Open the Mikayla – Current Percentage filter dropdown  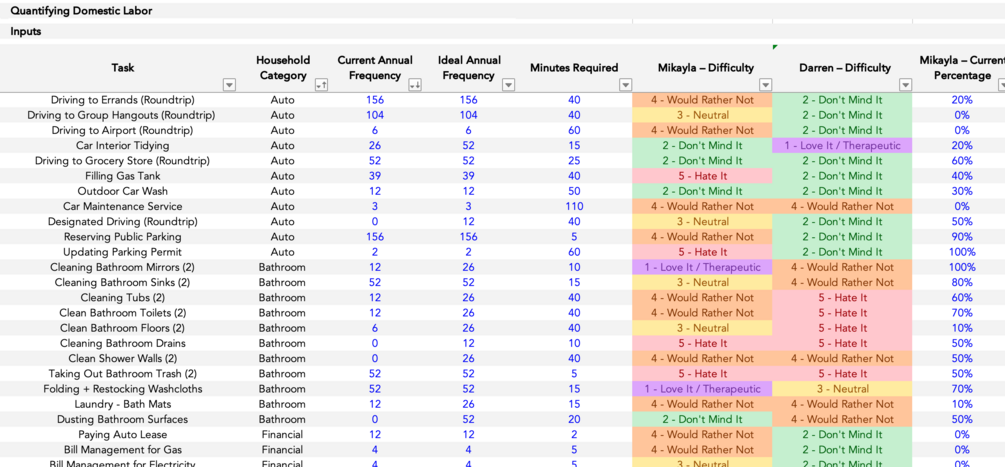1001,85
